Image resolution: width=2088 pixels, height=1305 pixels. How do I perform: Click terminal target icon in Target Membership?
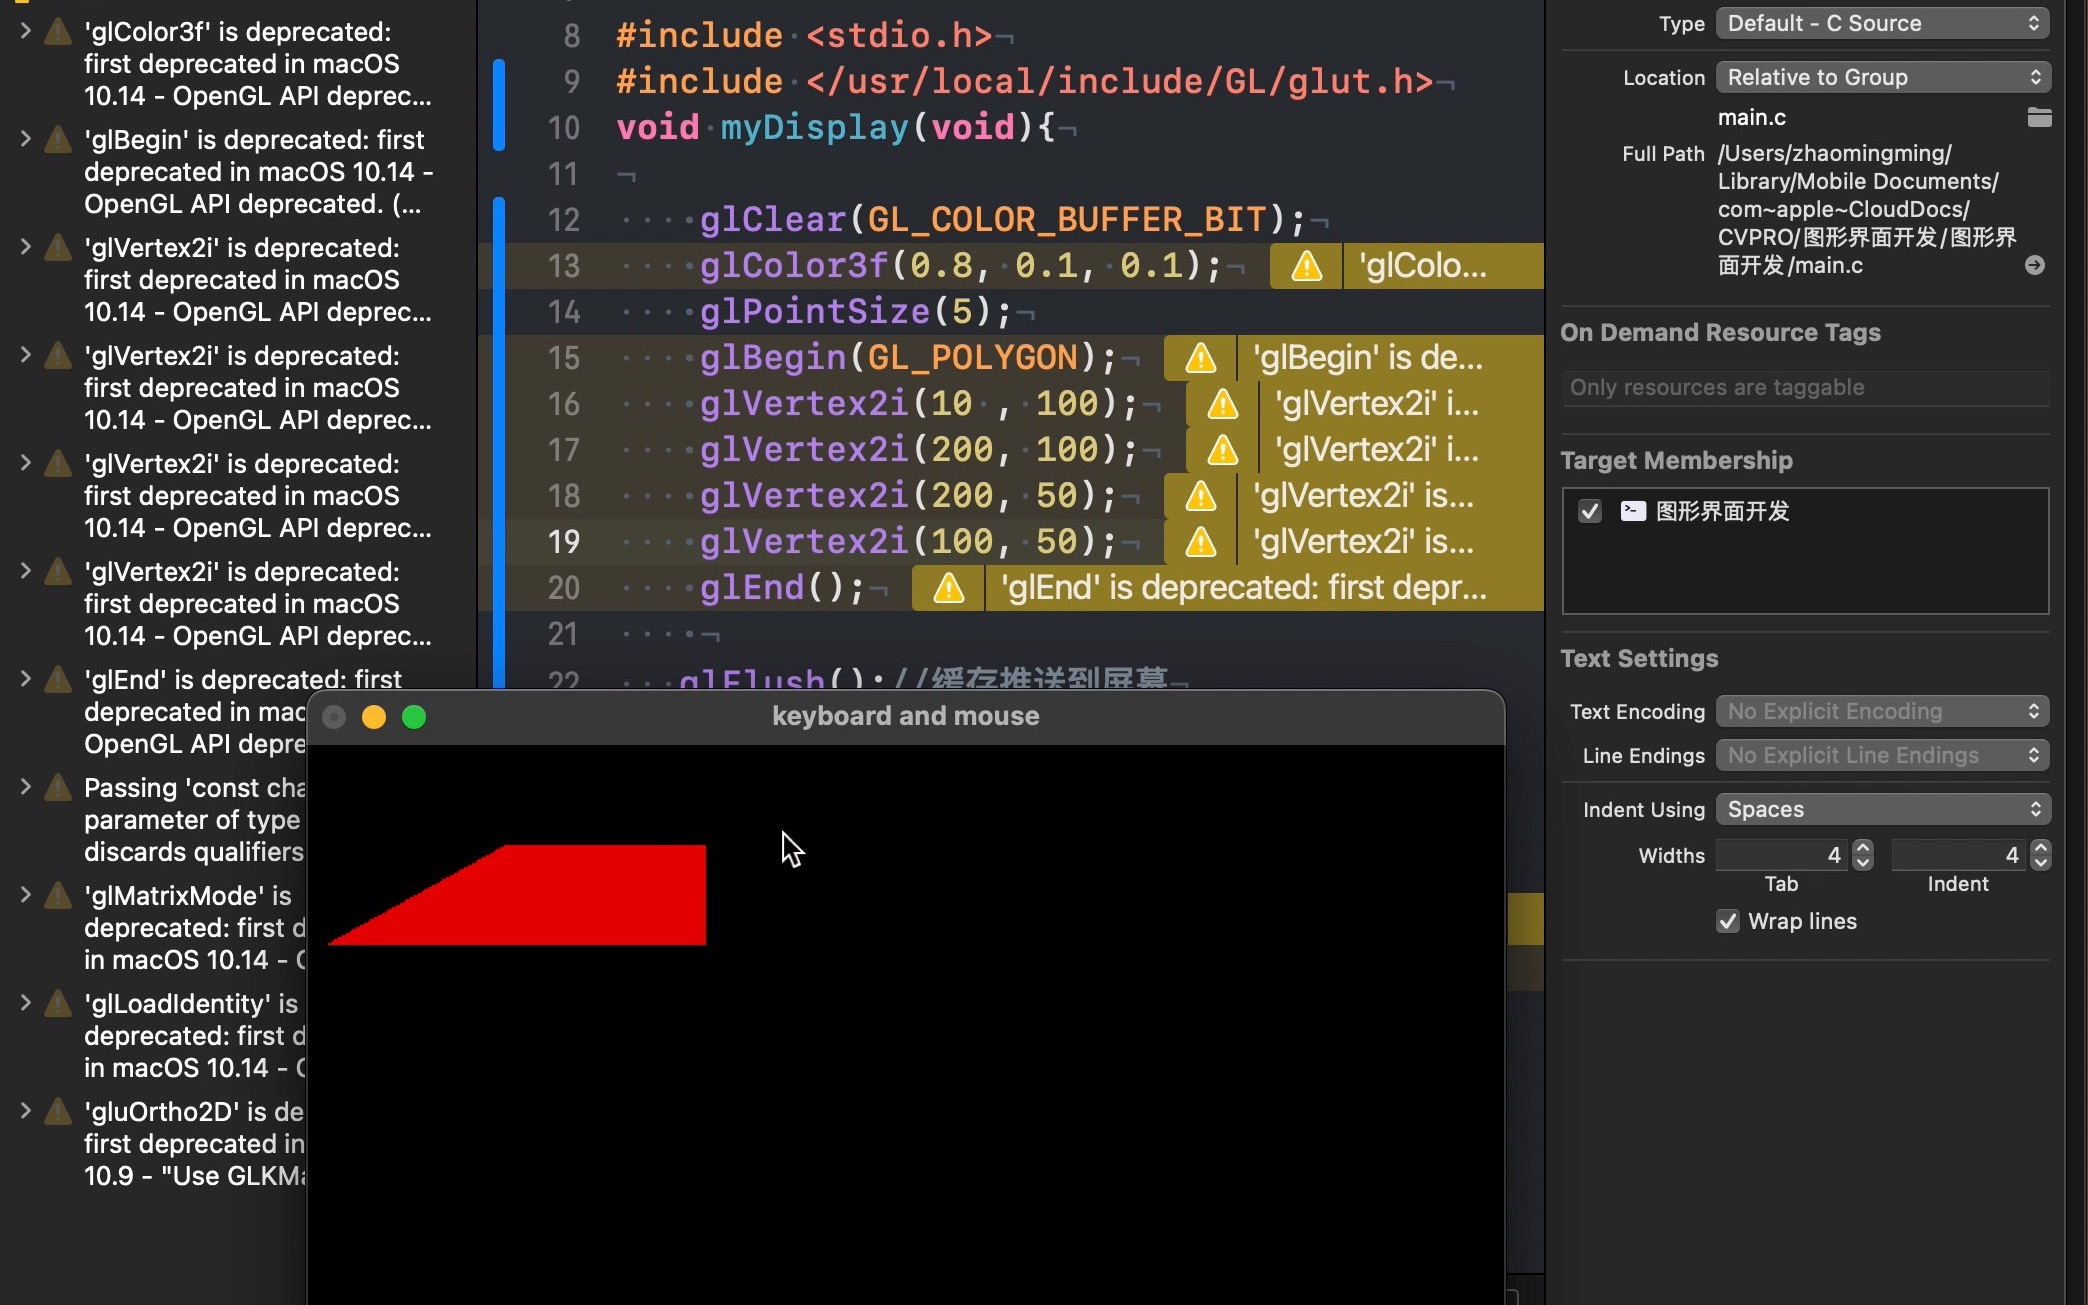click(1633, 511)
